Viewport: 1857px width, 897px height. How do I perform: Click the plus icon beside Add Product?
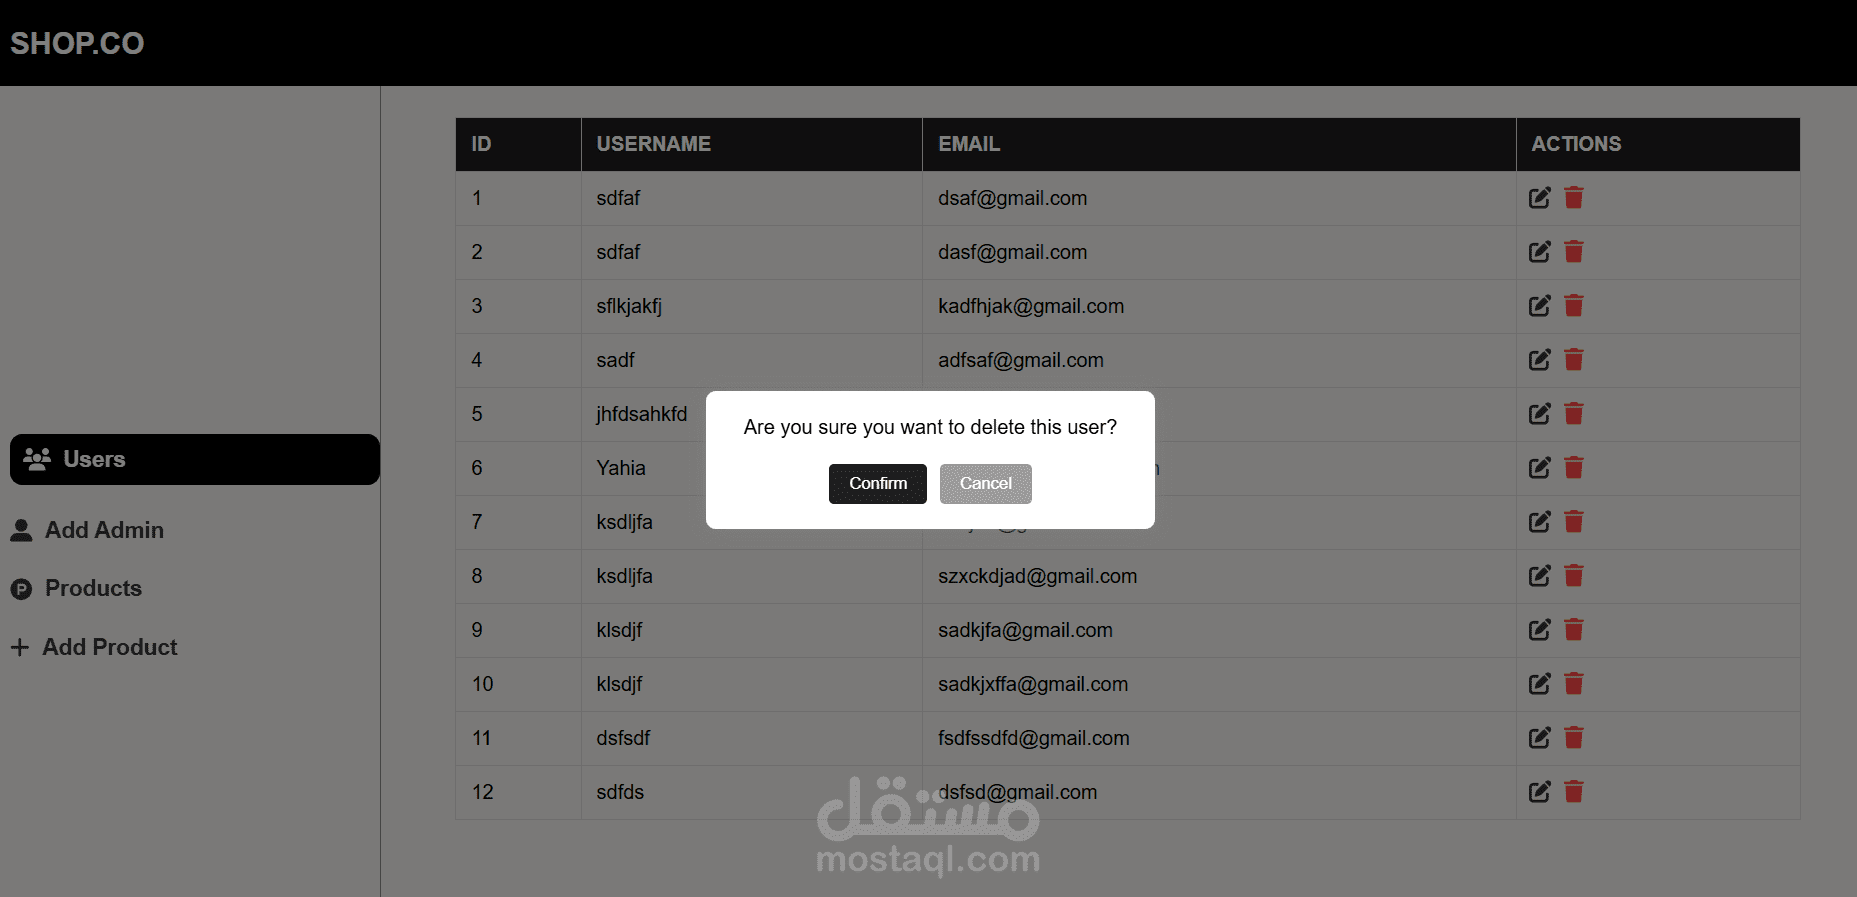[20, 647]
